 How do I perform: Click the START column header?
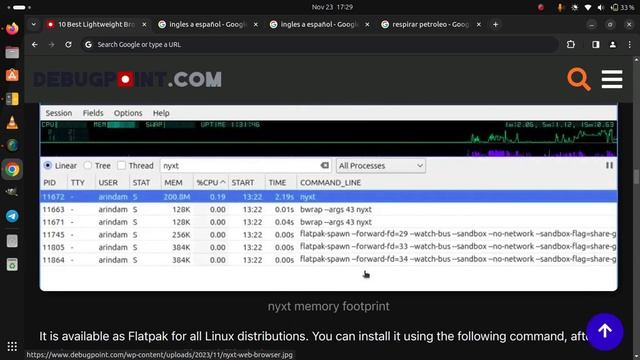tap(243, 182)
